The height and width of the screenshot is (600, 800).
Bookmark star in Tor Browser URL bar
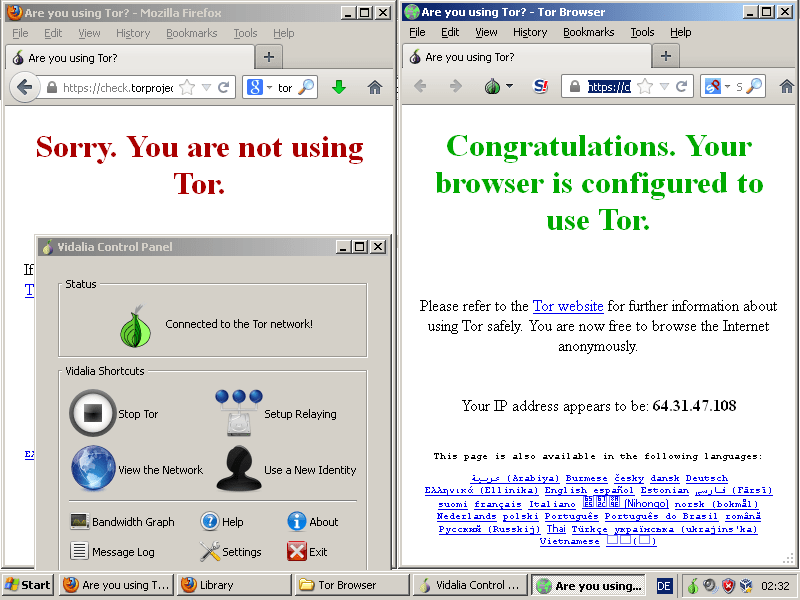(x=646, y=86)
